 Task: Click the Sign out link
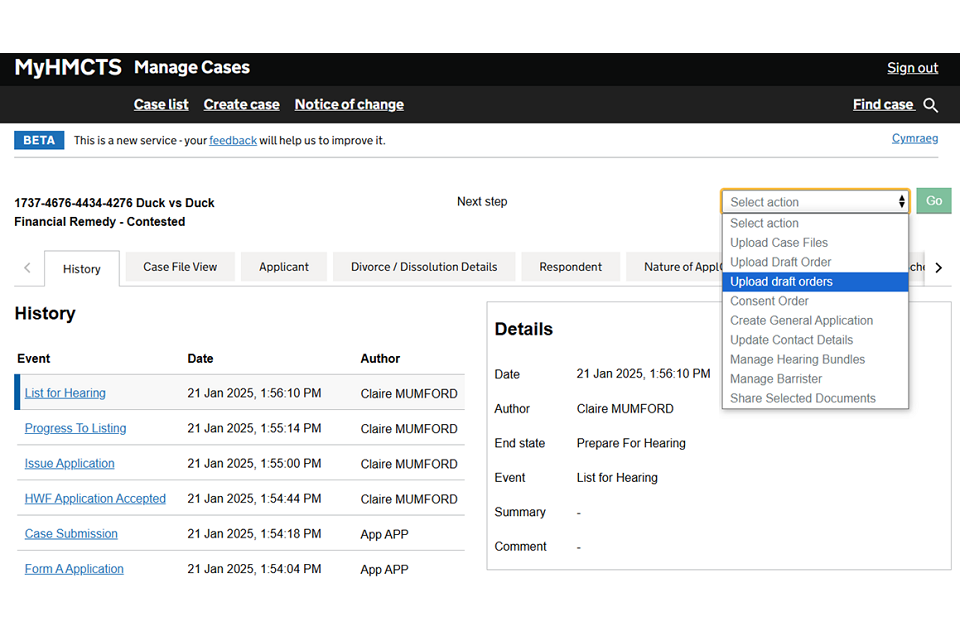[x=912, y=68]
